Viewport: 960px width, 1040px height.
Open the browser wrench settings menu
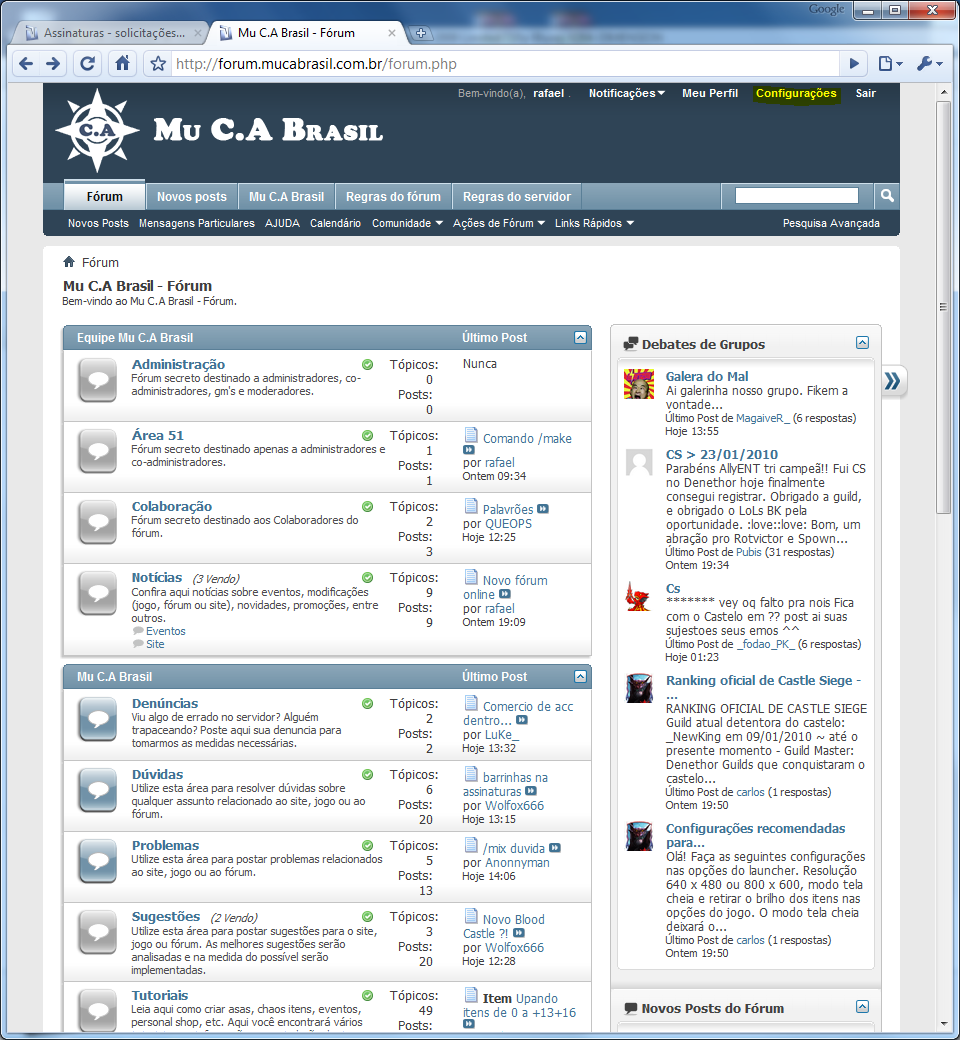click(928, 64)
